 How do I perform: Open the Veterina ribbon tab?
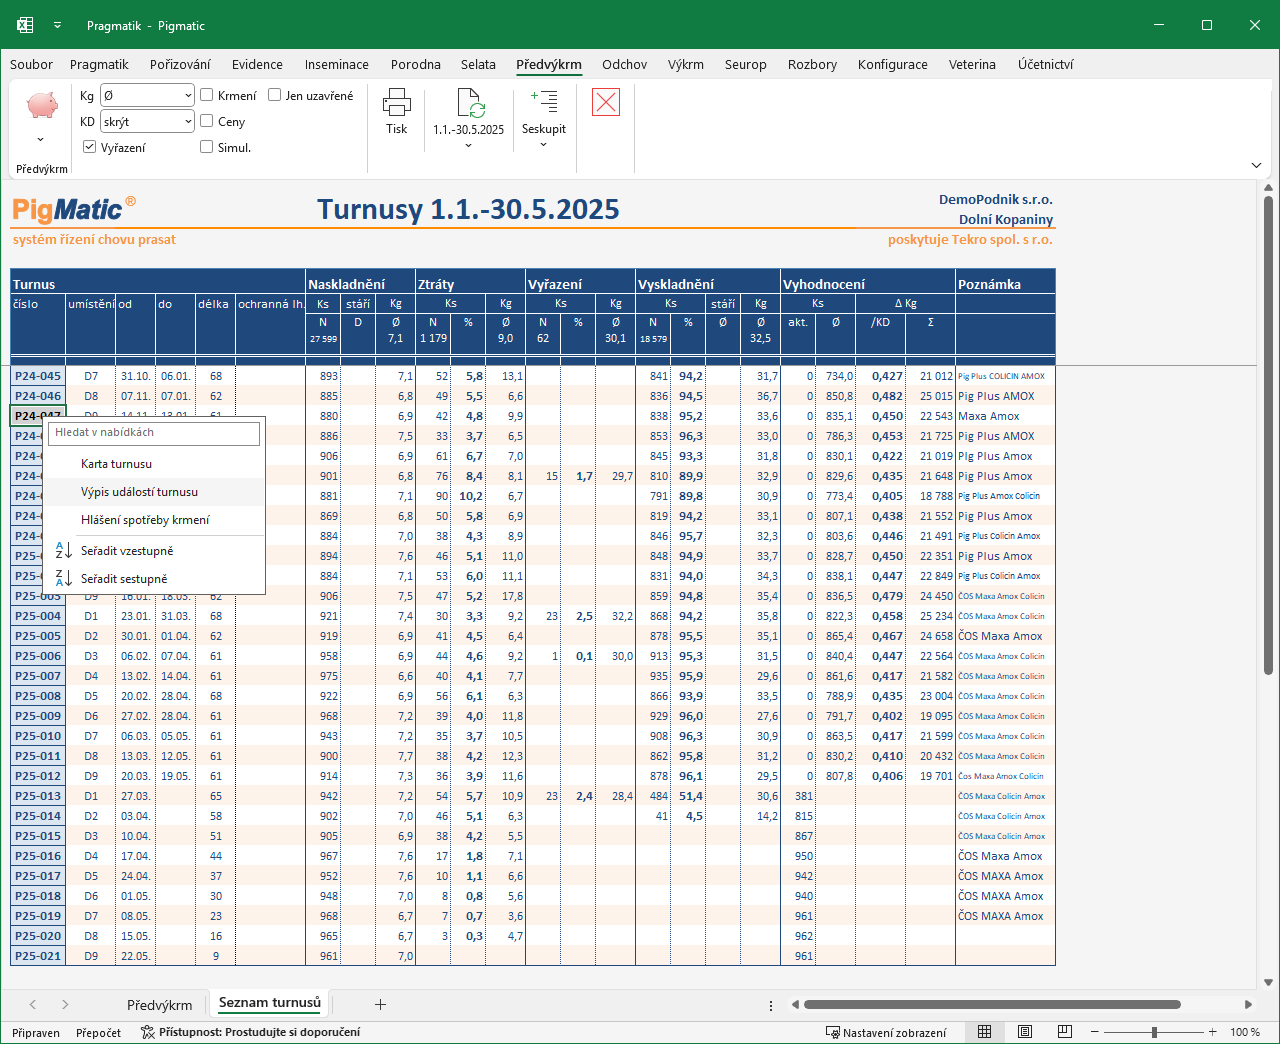pos(972,64)
